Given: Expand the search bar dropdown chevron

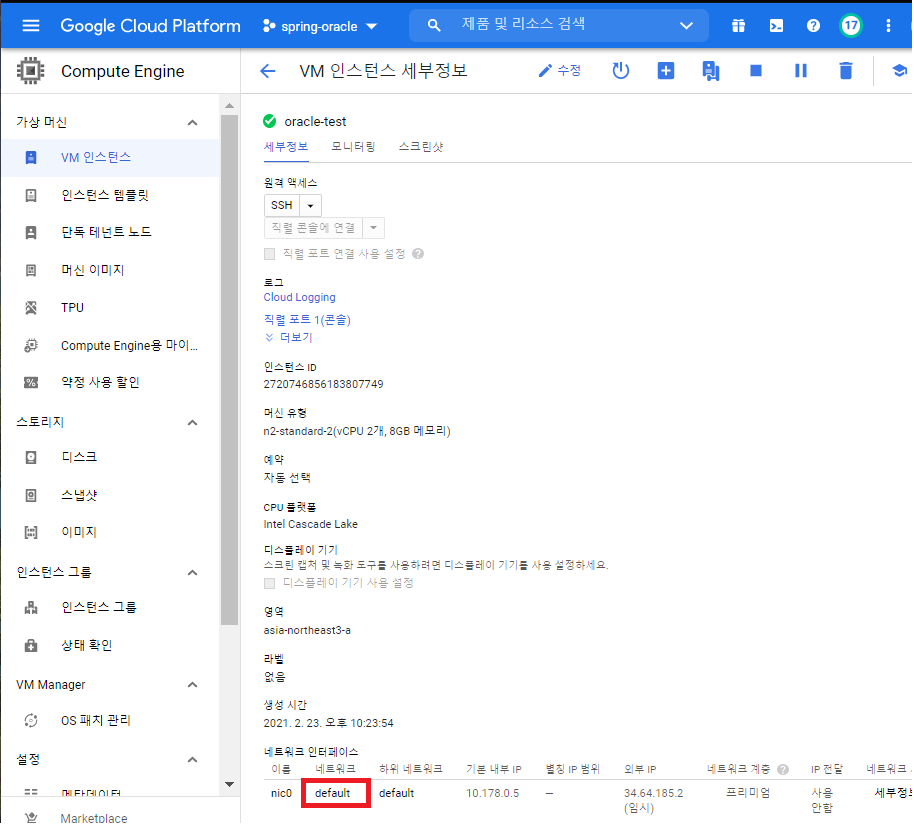Looking at the screenshot, I should pyautogui.click(x=686, y=26).
